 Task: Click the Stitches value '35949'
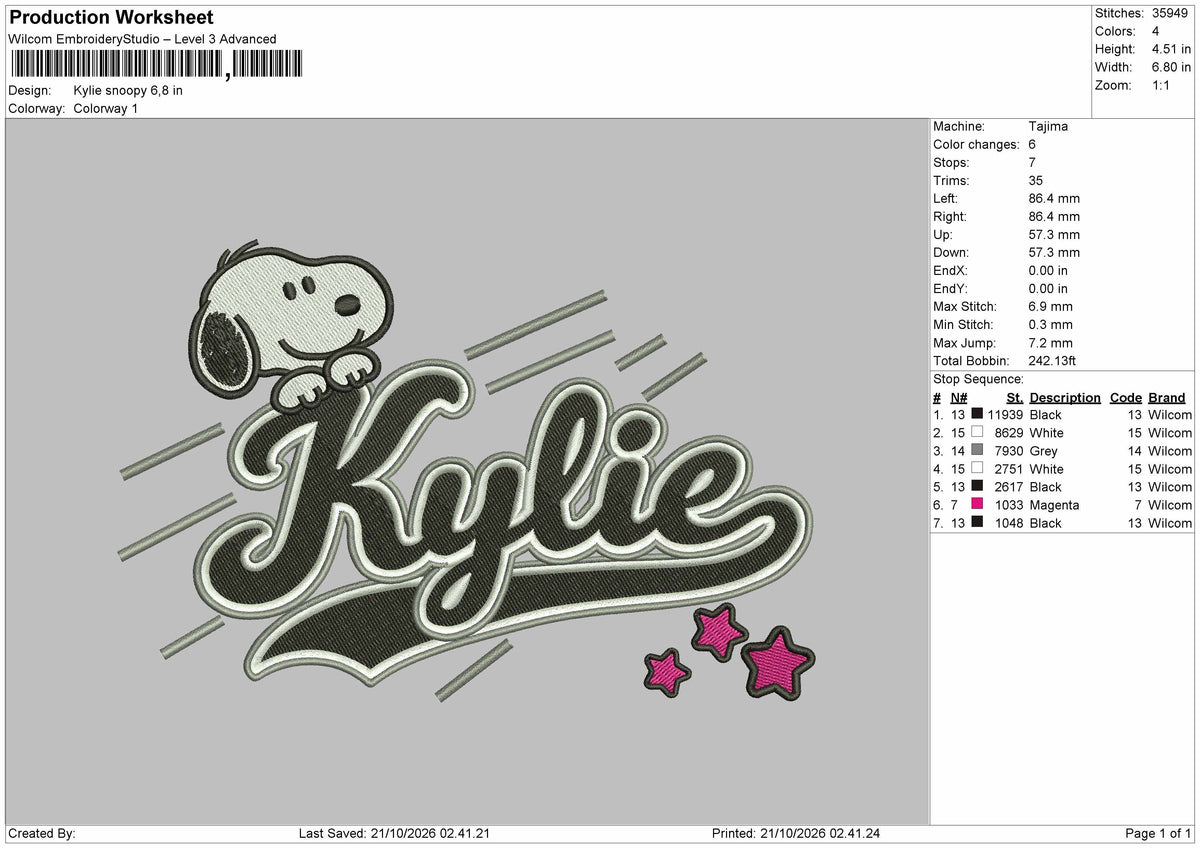(x=1170, y=13)
